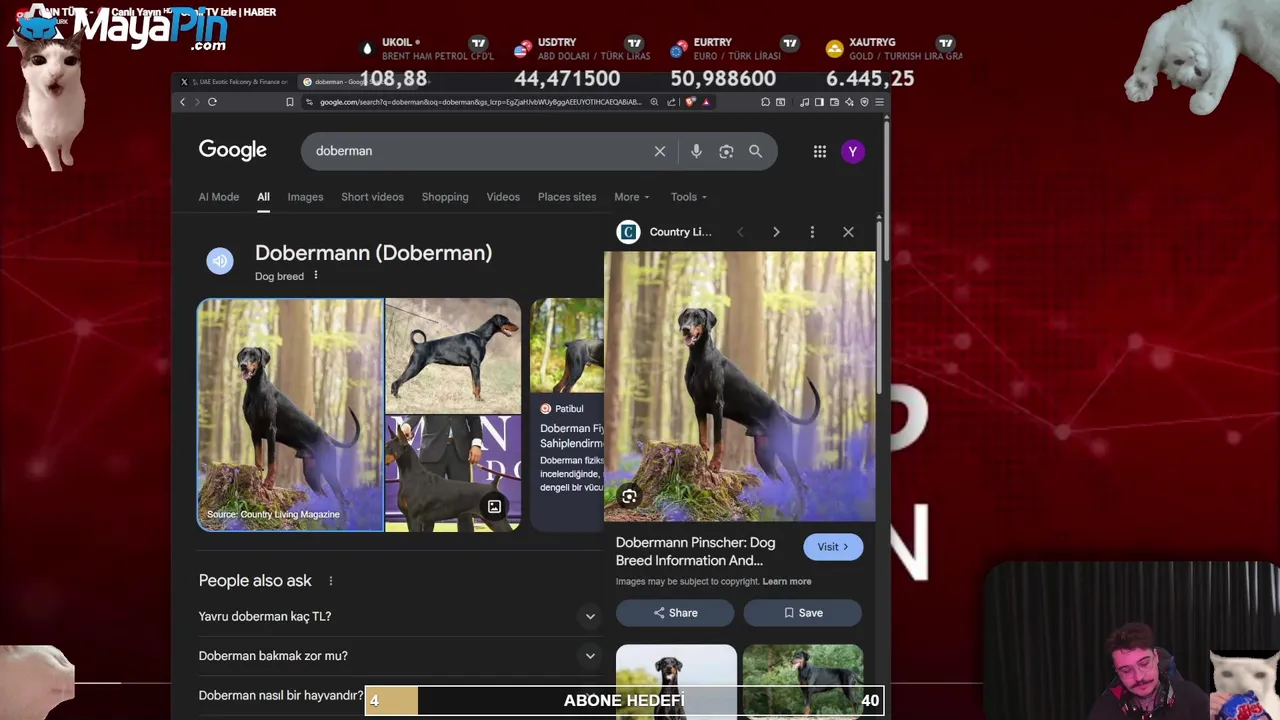Open the Google account avatar Y
1280x720 pixels.
tap(852, 151)
